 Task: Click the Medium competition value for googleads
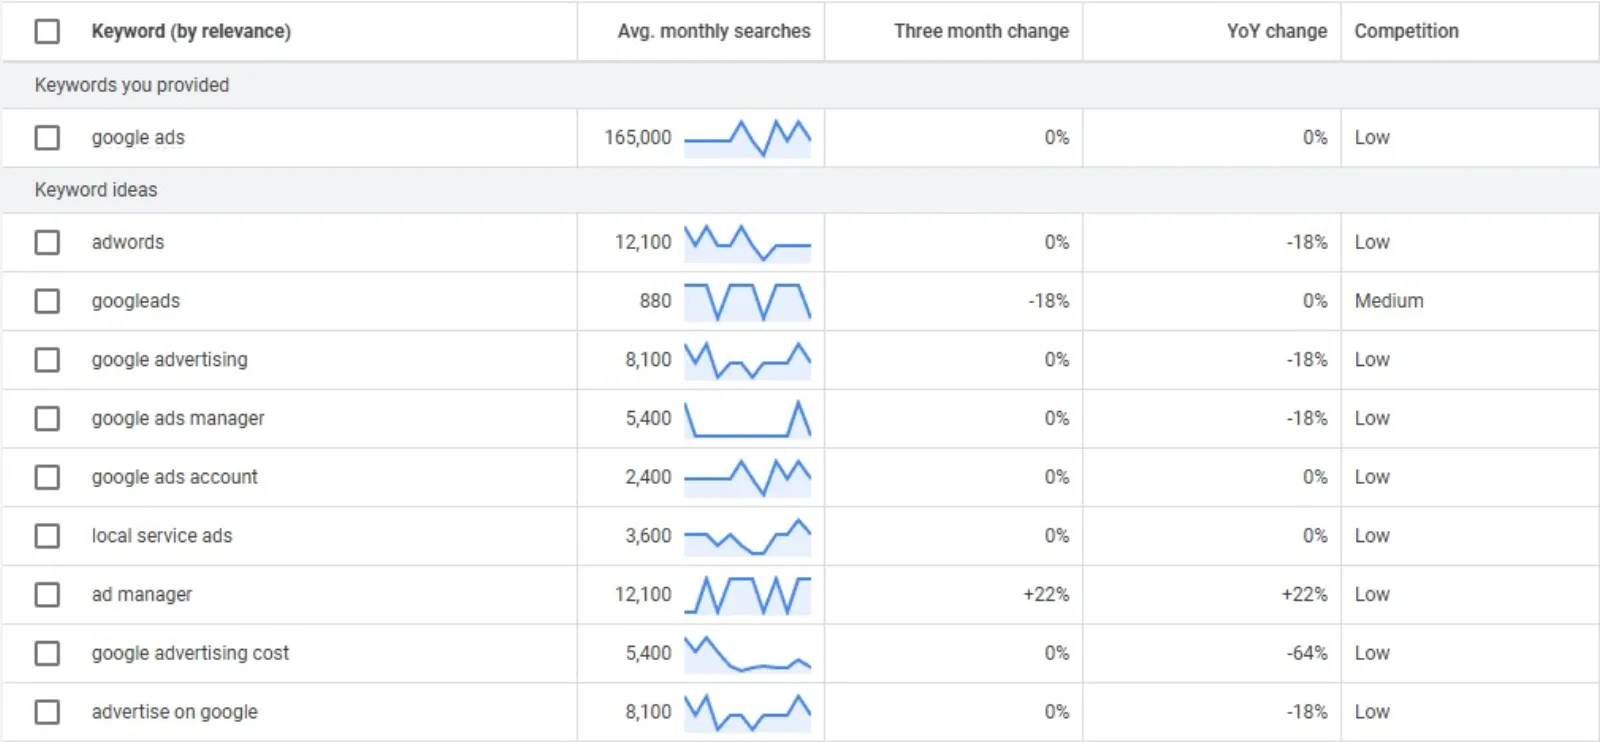pyautogui.click(x=1389, y=301)
